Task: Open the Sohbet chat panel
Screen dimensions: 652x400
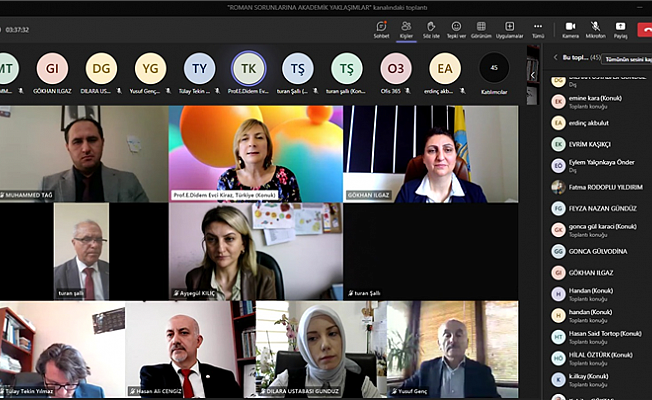Action: coord(381,28)
